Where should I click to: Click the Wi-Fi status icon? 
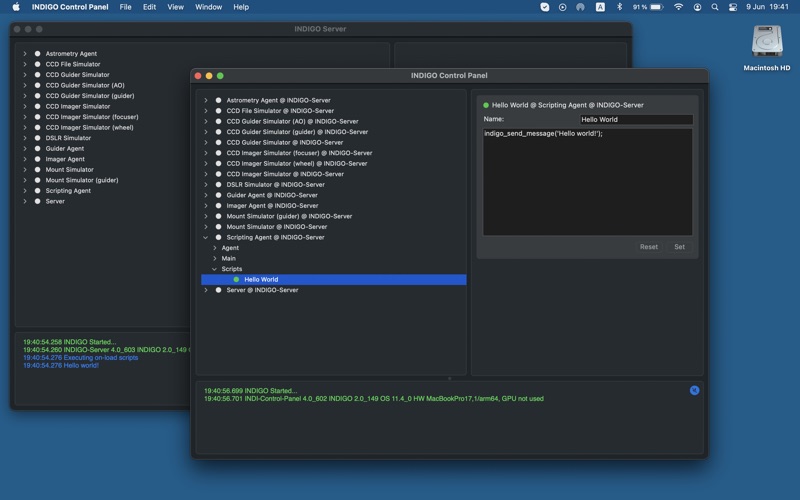click(x=678, y=7)
